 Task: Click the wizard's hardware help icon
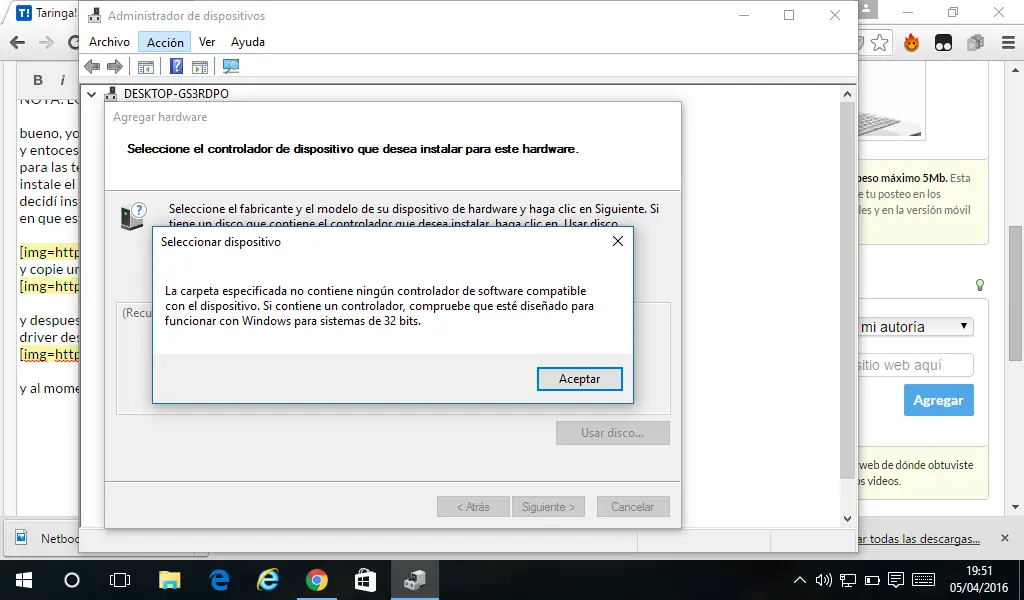point(133,216)
